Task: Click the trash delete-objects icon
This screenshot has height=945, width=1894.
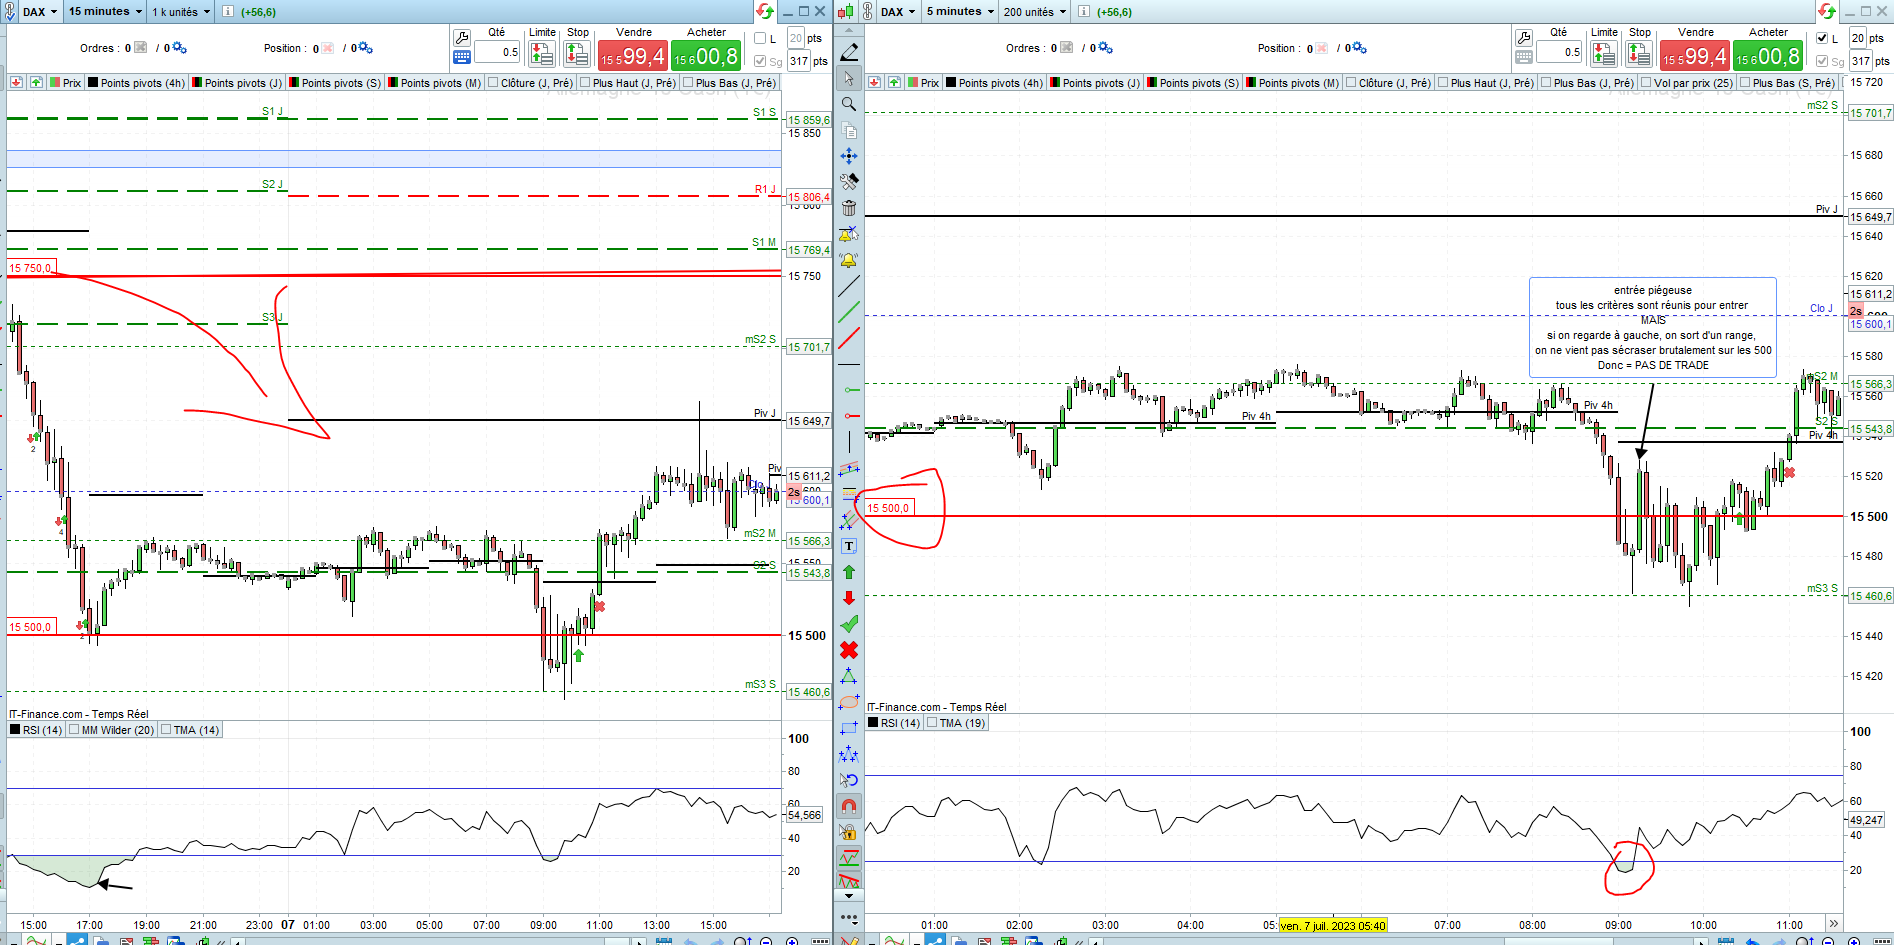Action: coord(849,208)
